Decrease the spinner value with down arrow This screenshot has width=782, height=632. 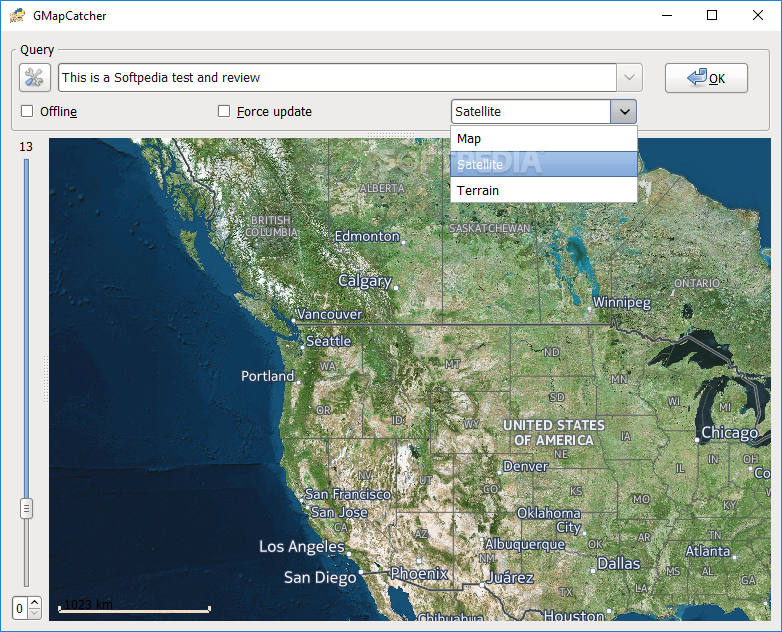34,613
